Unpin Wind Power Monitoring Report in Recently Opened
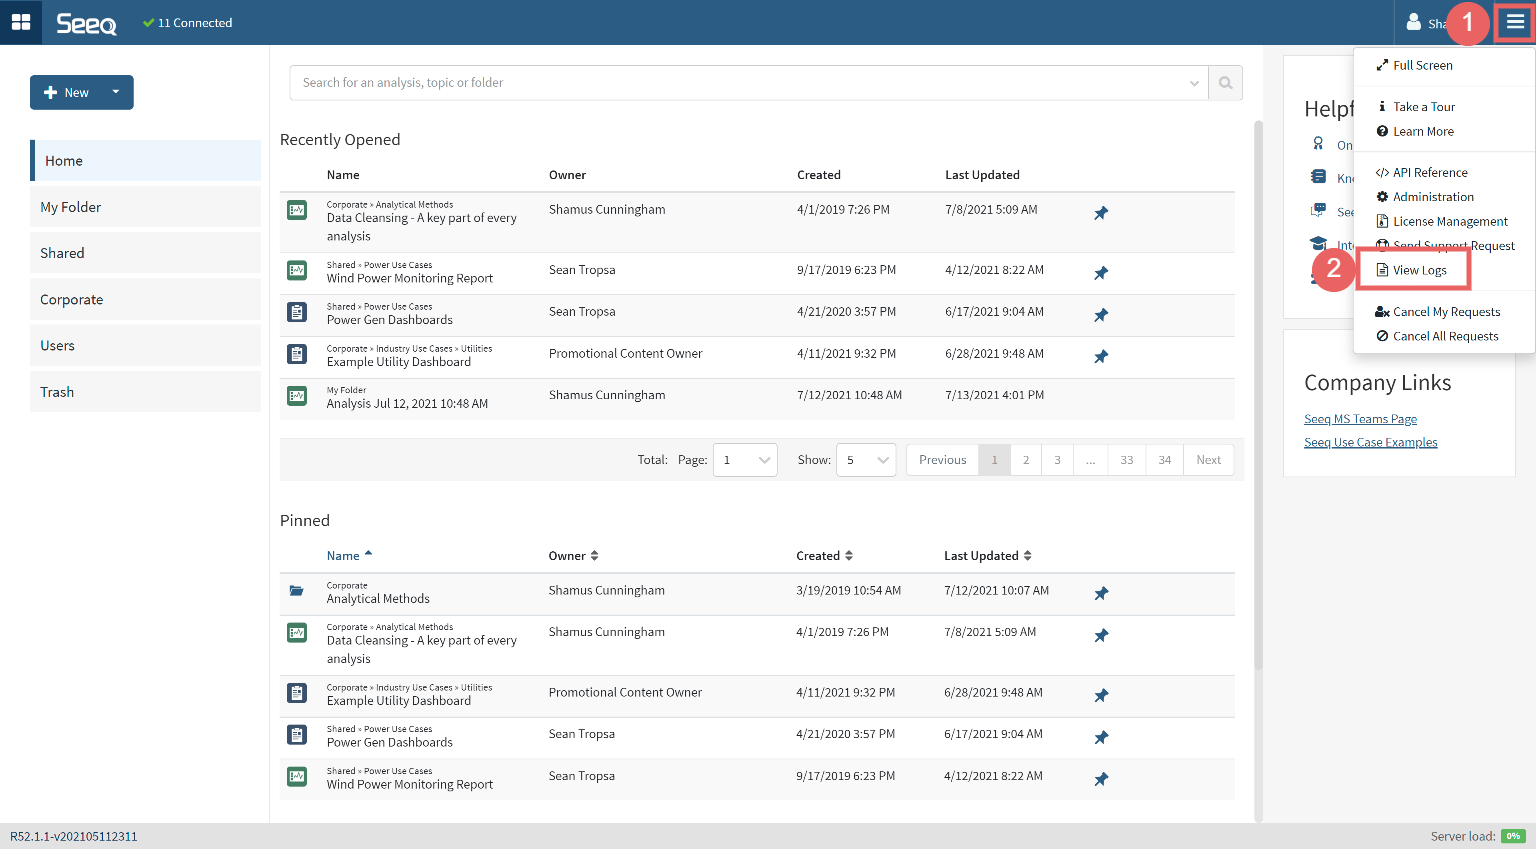Image resolution: width=1536 pixels, height=849 pixels. (1101, 273)
